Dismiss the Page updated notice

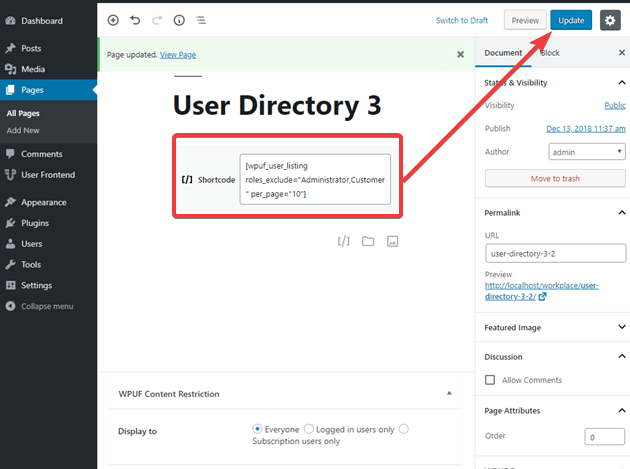pyautogui.click(x=461, y=54)
